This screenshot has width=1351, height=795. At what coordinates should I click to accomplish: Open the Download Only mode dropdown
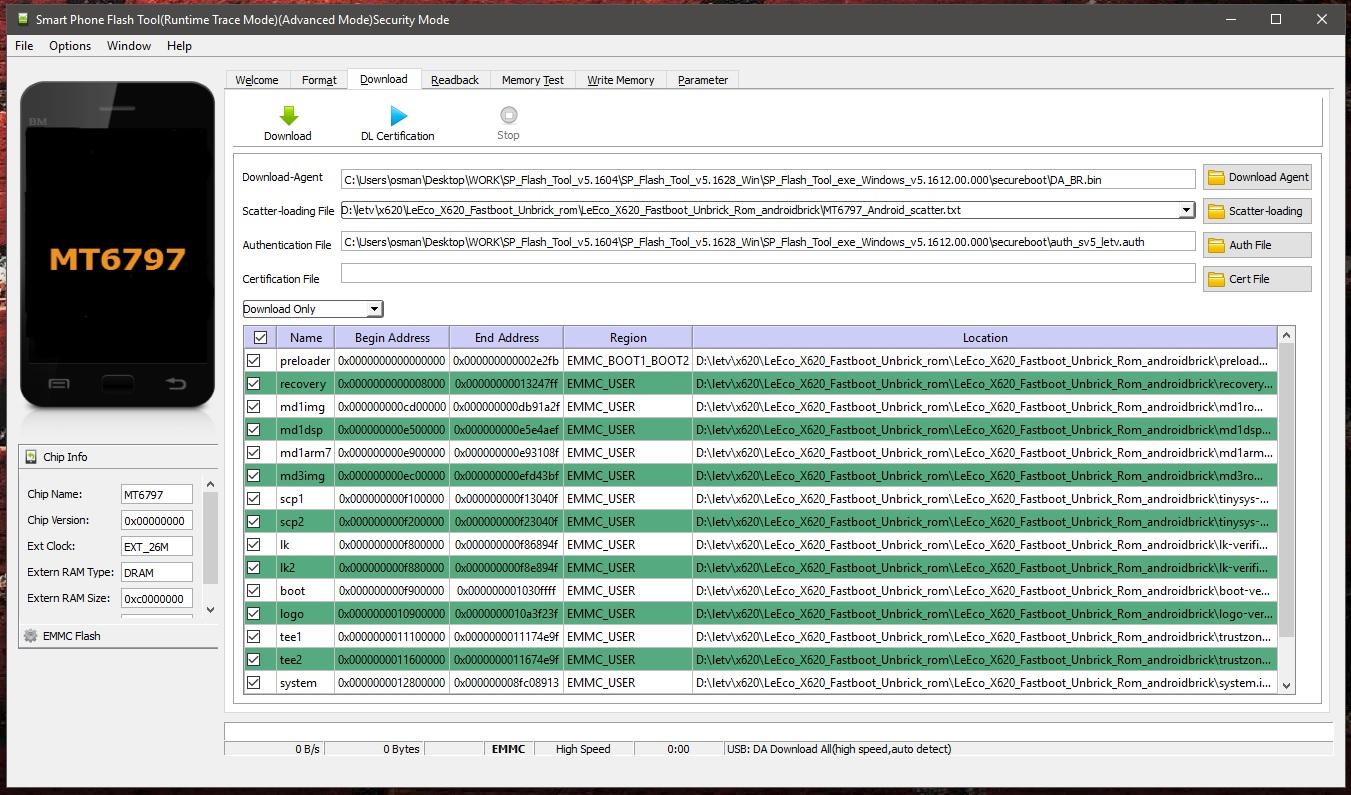tap(313, 309)
